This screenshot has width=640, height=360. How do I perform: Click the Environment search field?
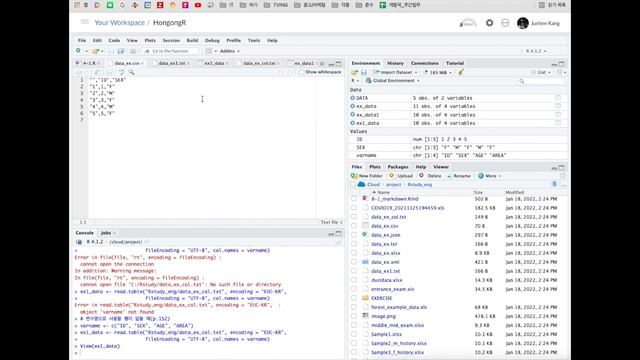pyautogui.click(x=542, y=82)
